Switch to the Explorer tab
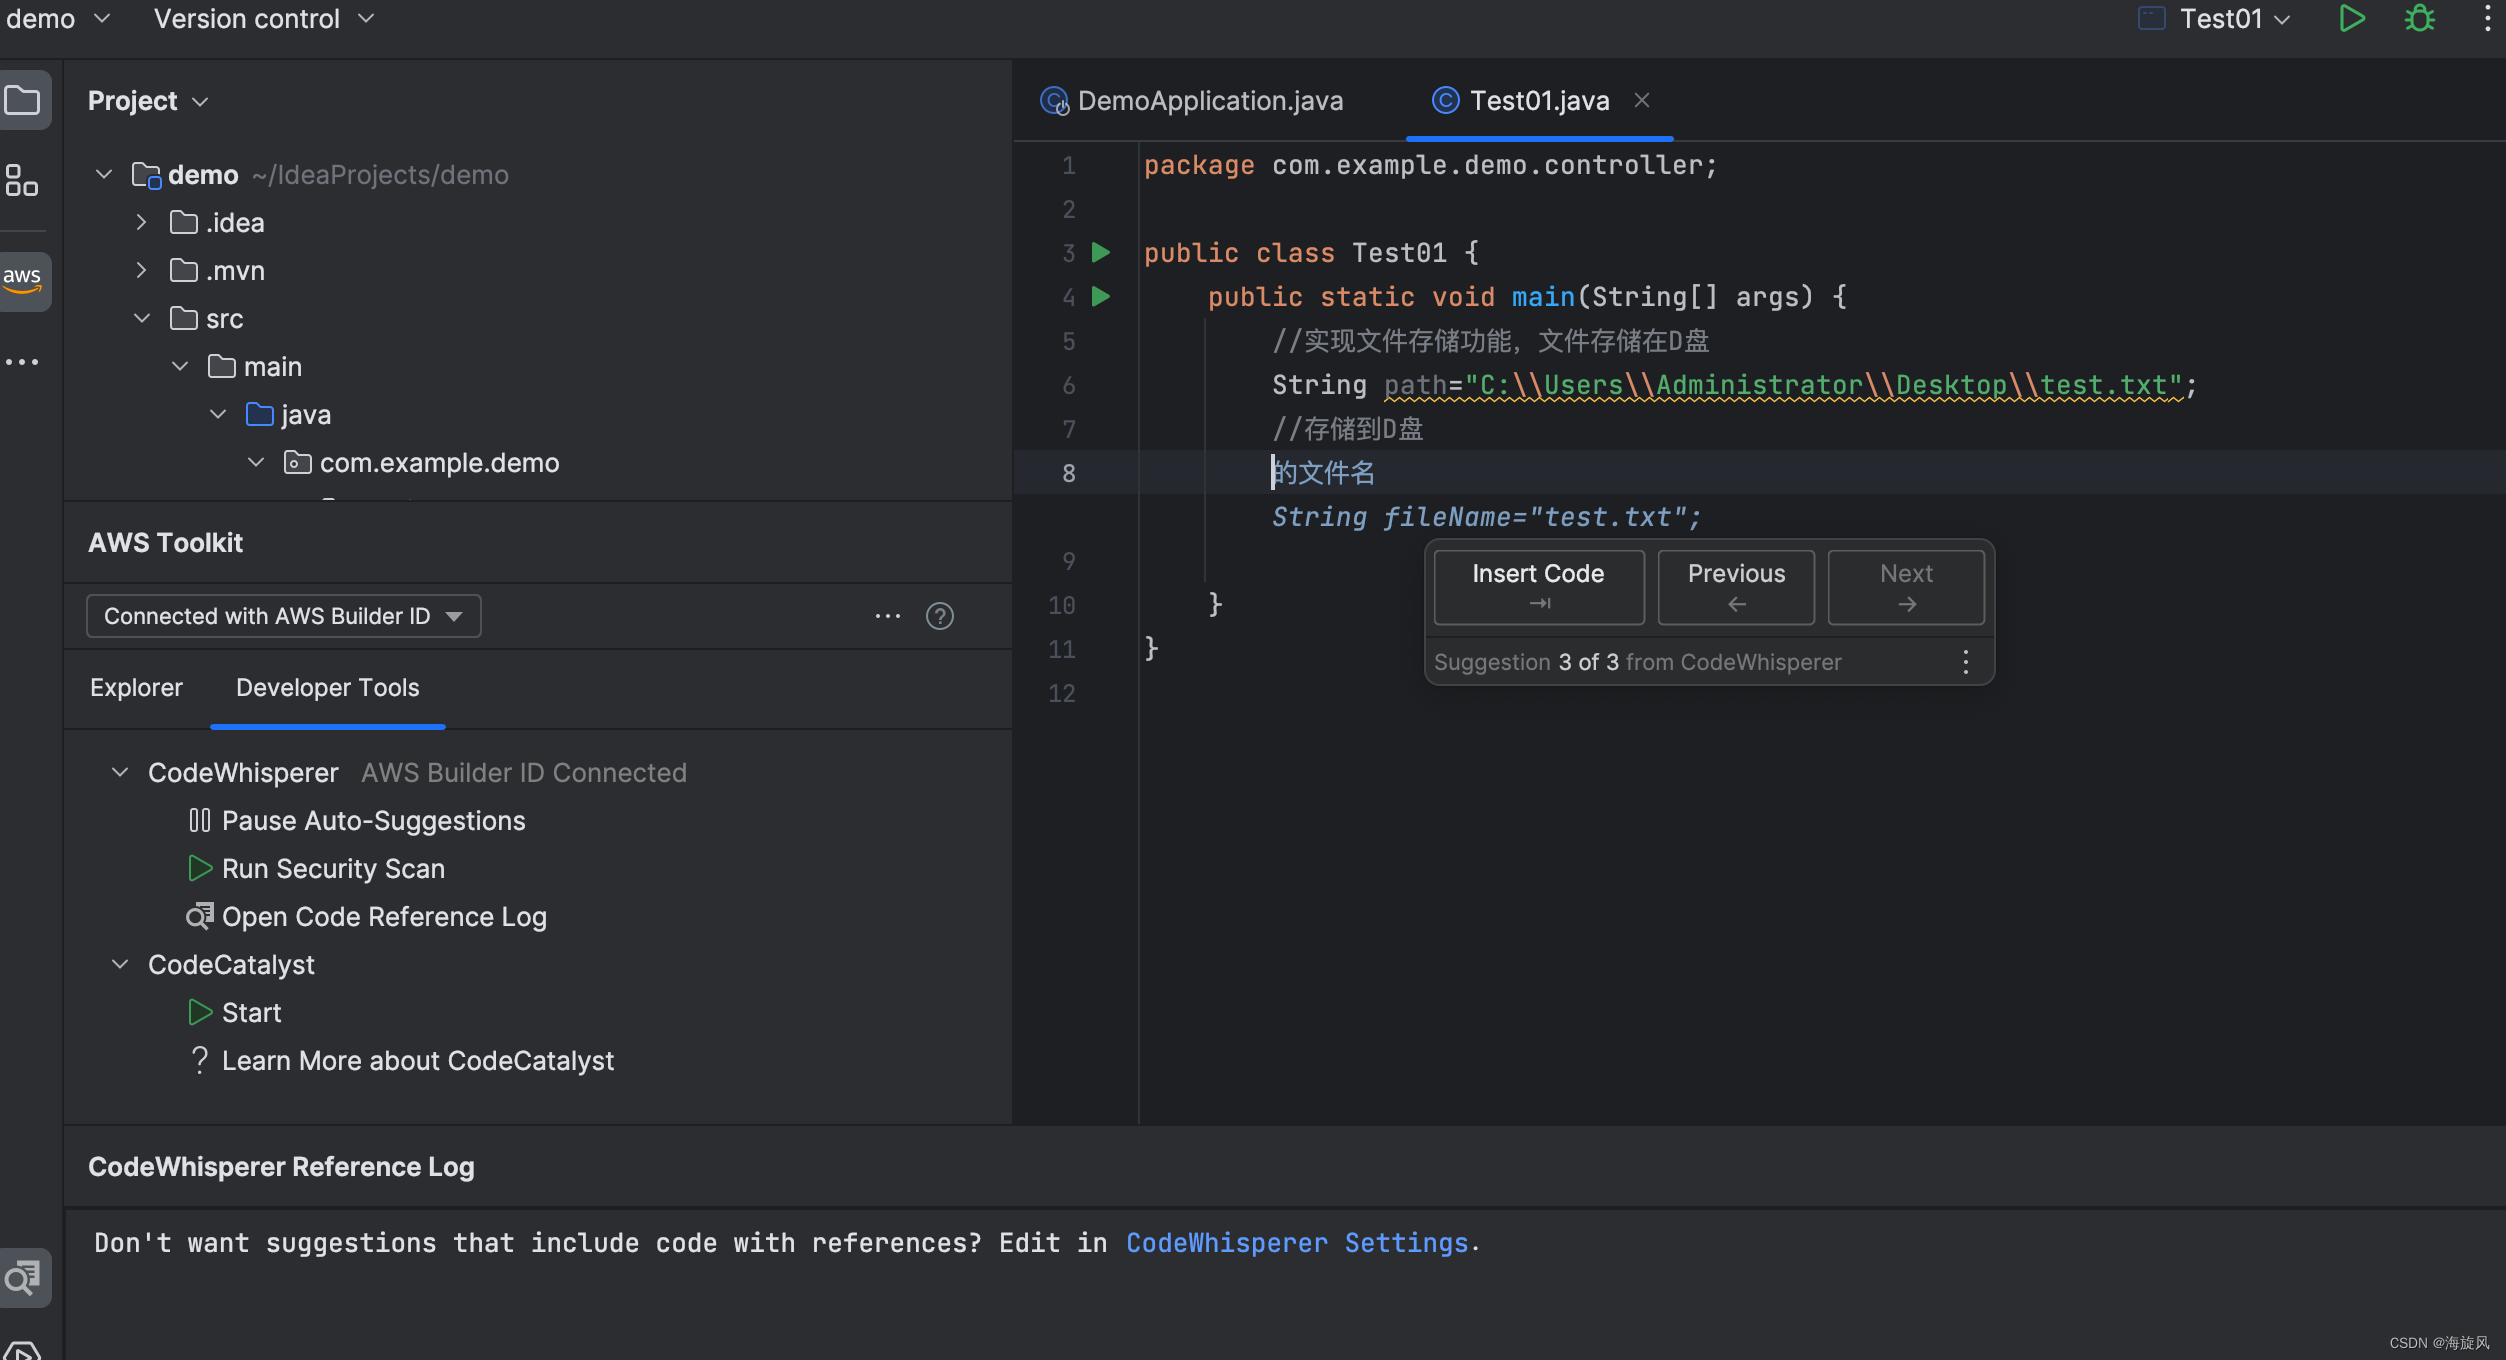Image resolution: width=2506 pixels, height=1360 pixels. click(x=136, y=688)
